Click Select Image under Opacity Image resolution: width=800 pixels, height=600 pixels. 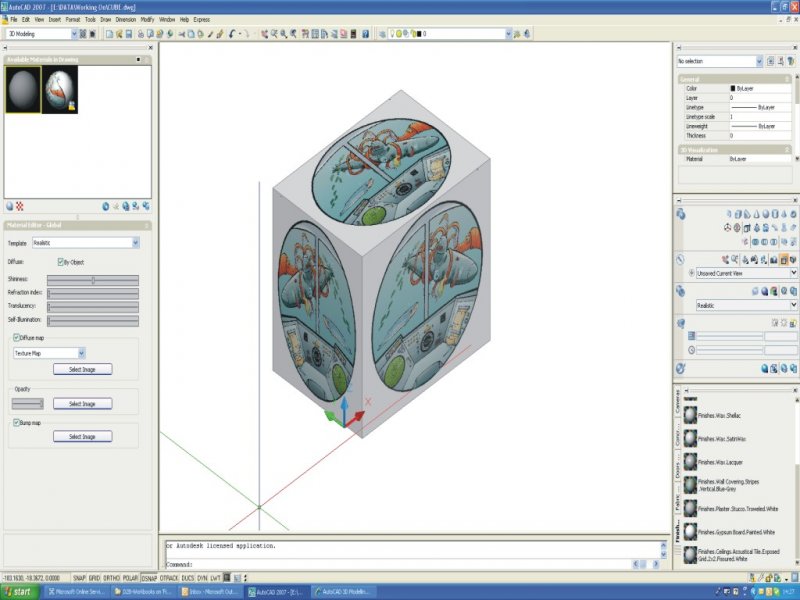point(83,404)
